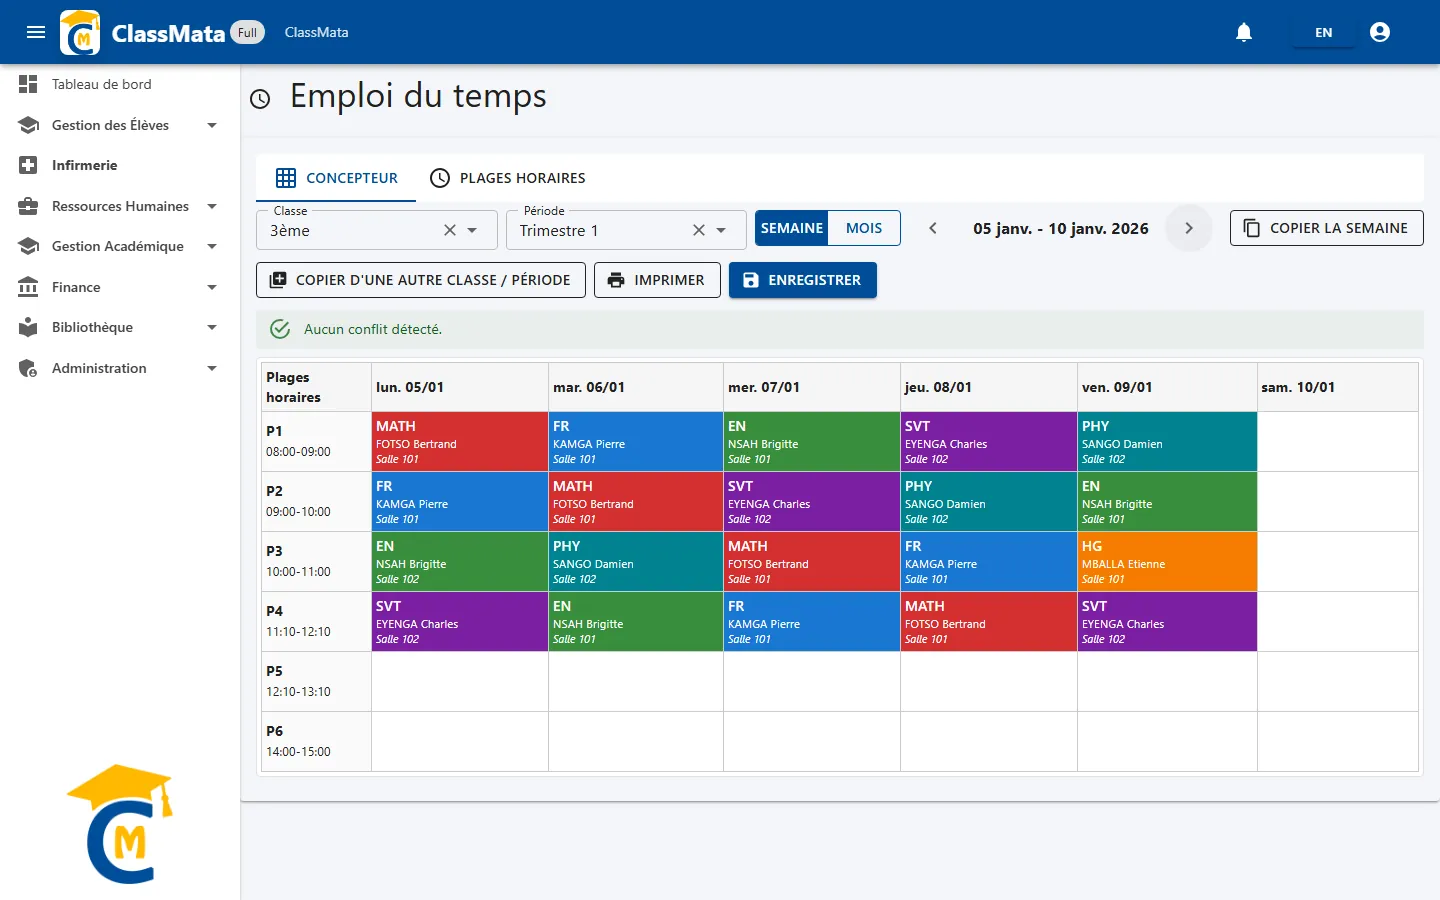
Task: Click the ClassMata logo in header
Action: 80,32
